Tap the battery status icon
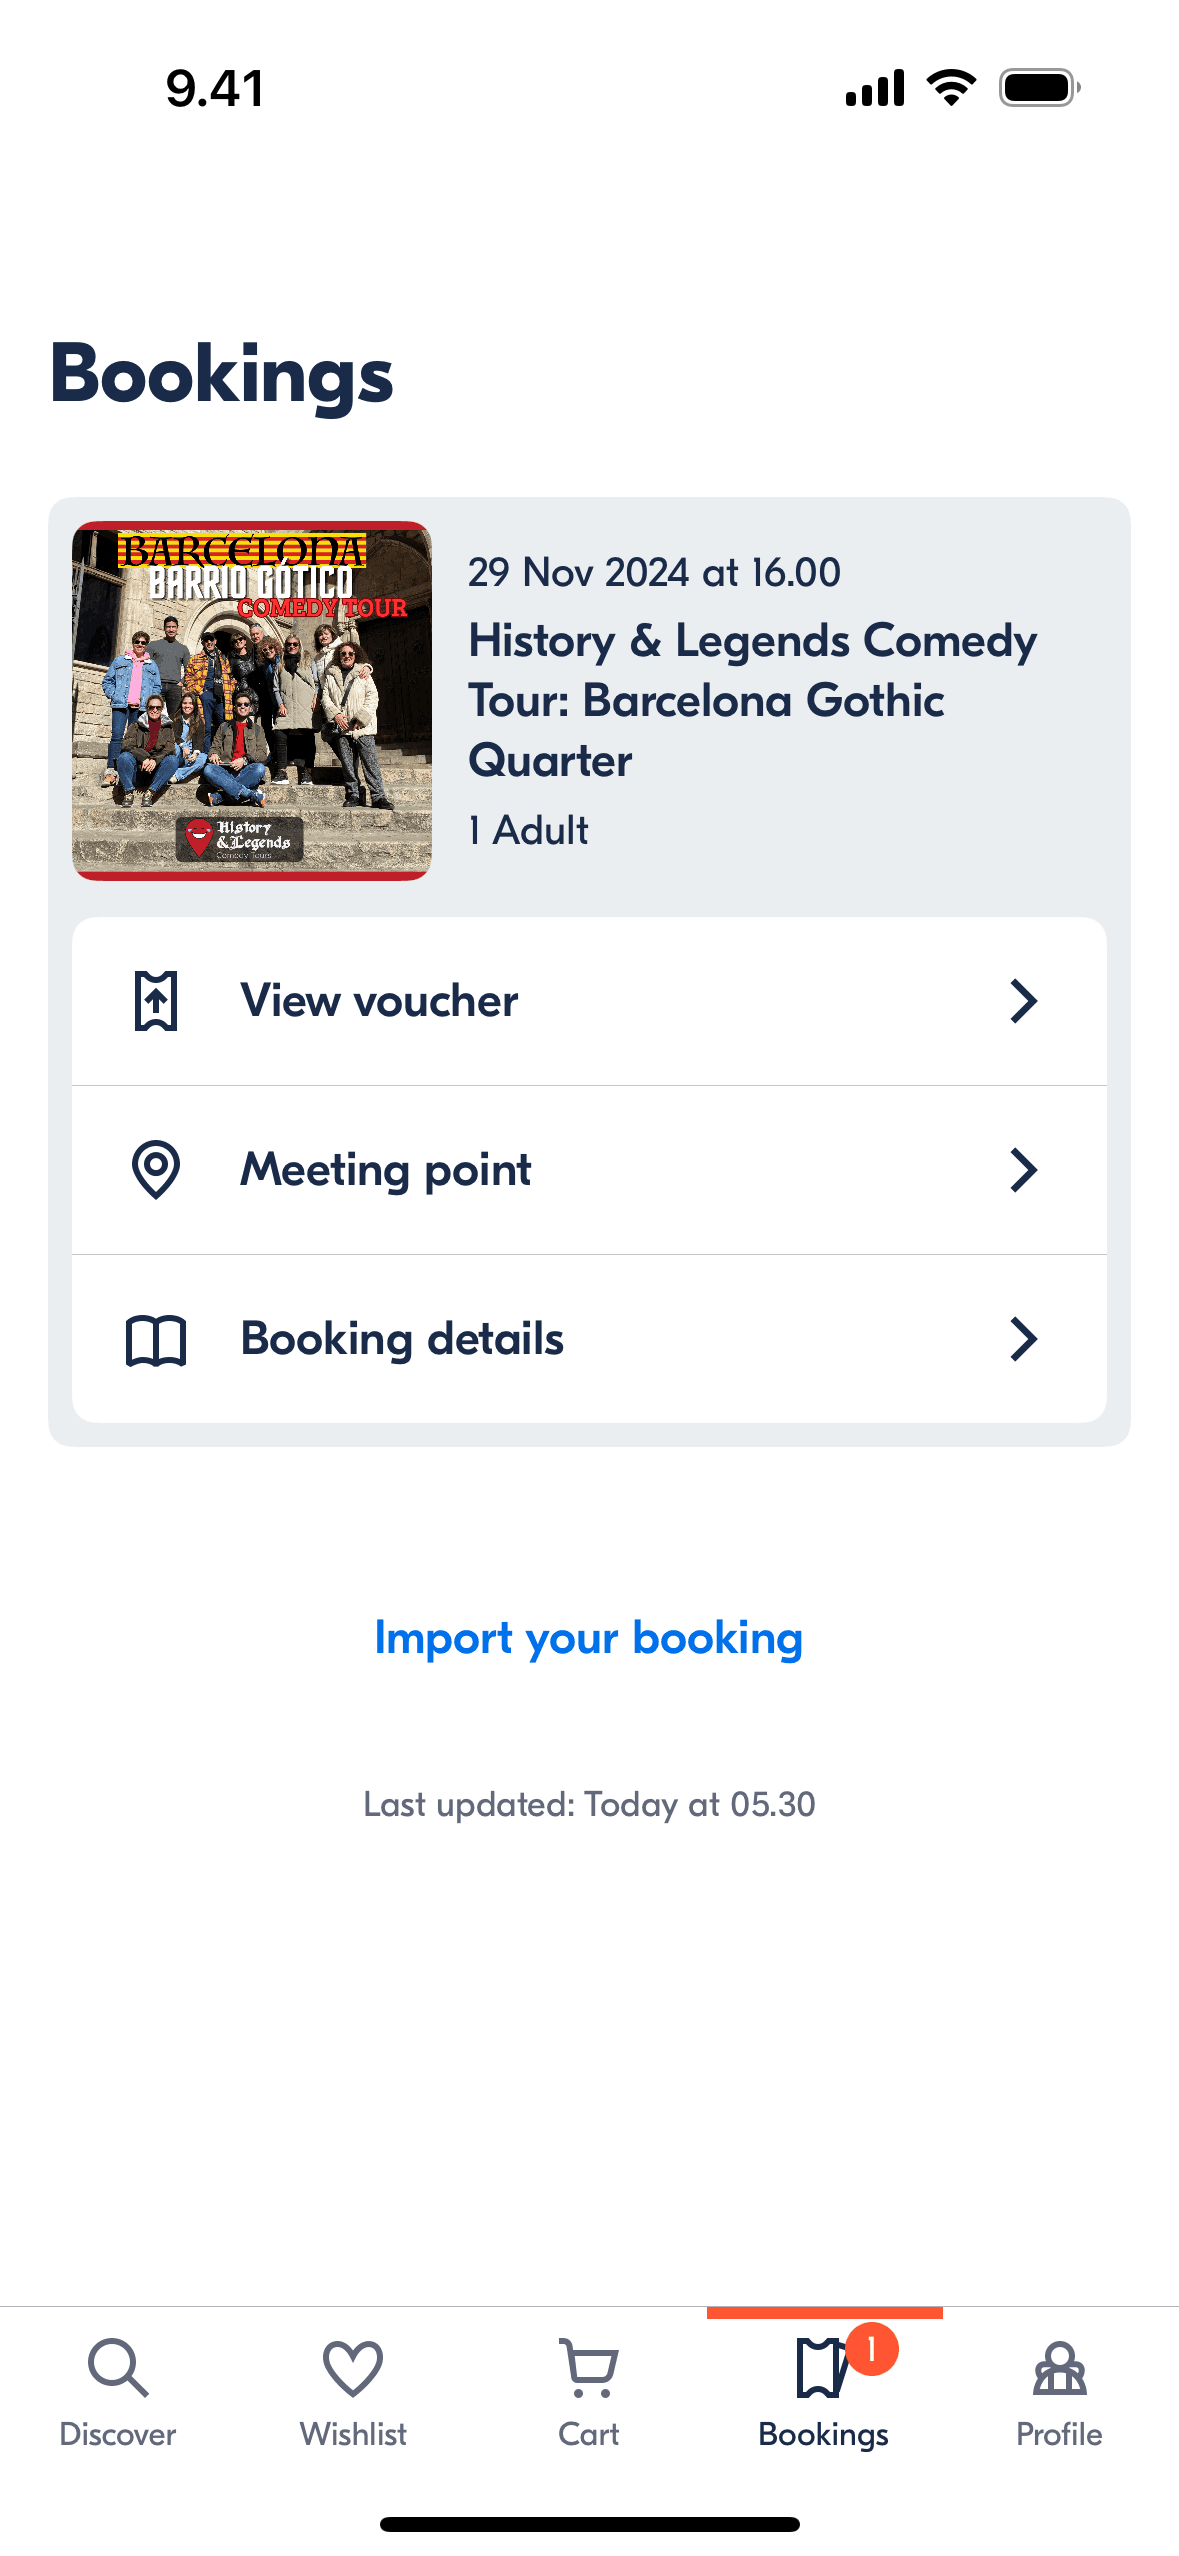This screenshot has height=2556, width=1179. pyautogui.click(x=1039, y=88)
